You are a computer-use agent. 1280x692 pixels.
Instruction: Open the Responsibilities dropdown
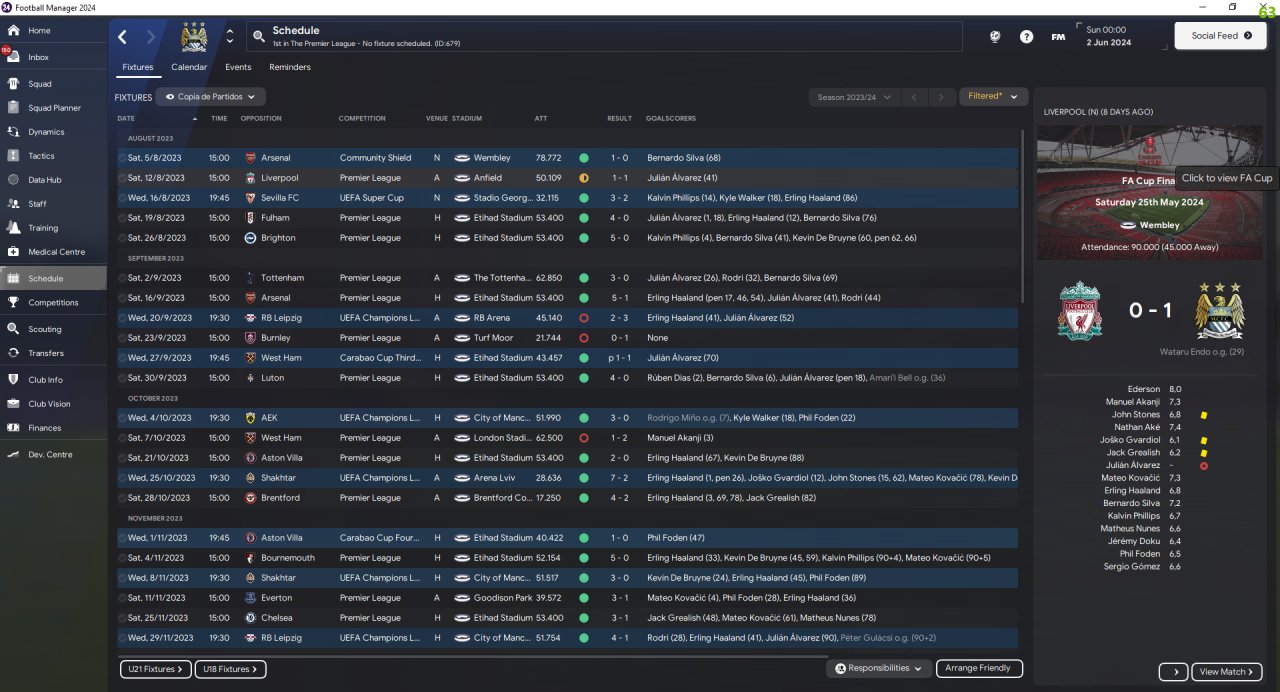[x=877, y=668]
